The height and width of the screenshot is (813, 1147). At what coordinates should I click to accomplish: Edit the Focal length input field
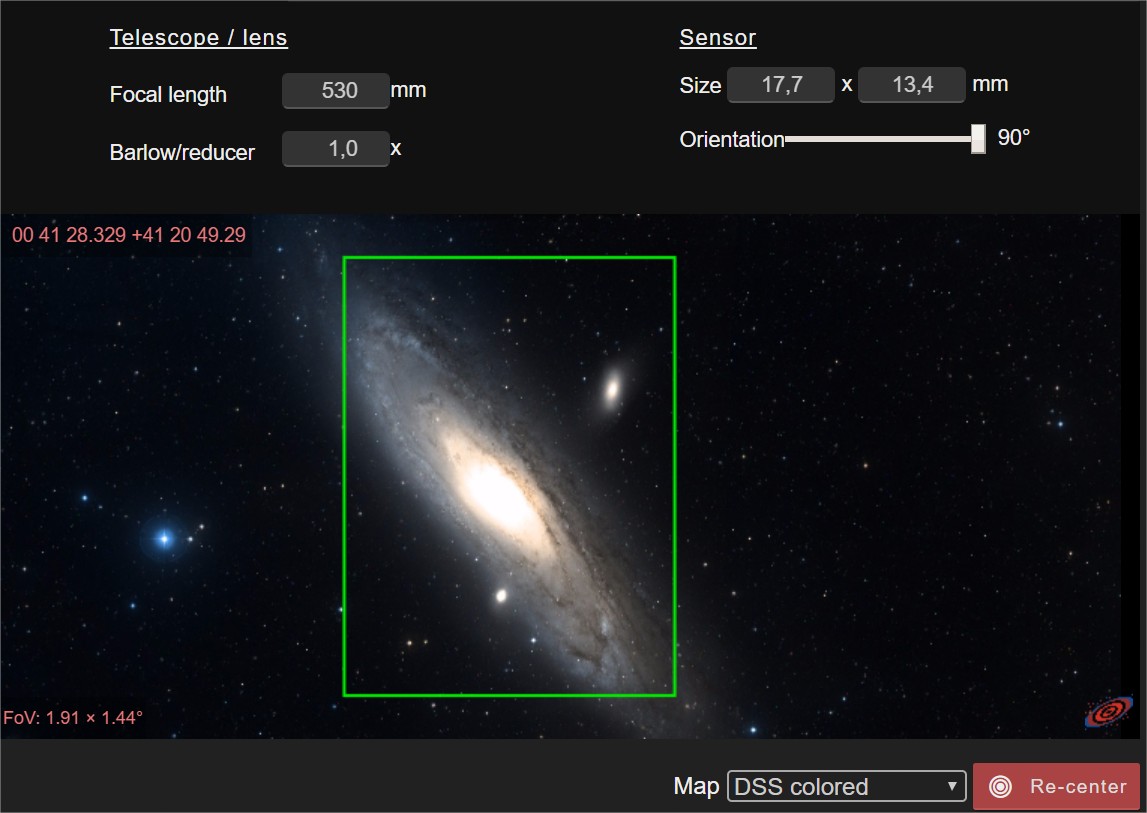tap(336, 91)
